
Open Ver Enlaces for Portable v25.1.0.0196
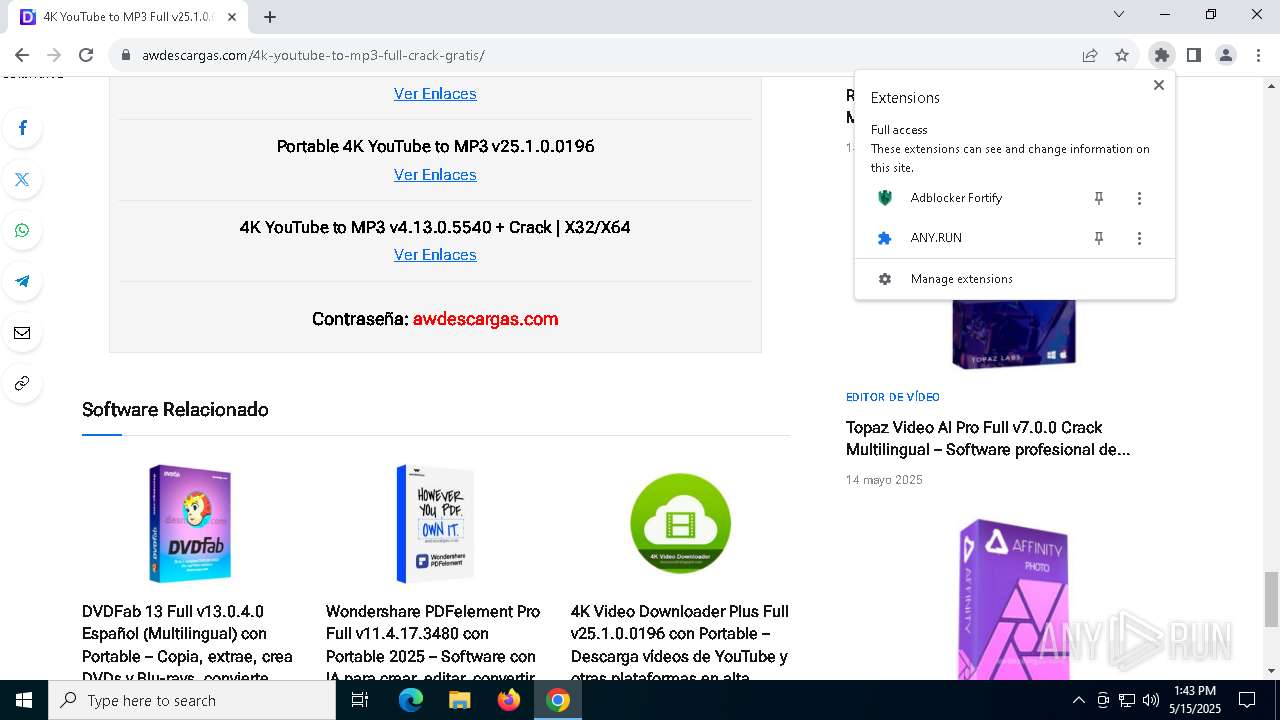click(x=435, y=175)
